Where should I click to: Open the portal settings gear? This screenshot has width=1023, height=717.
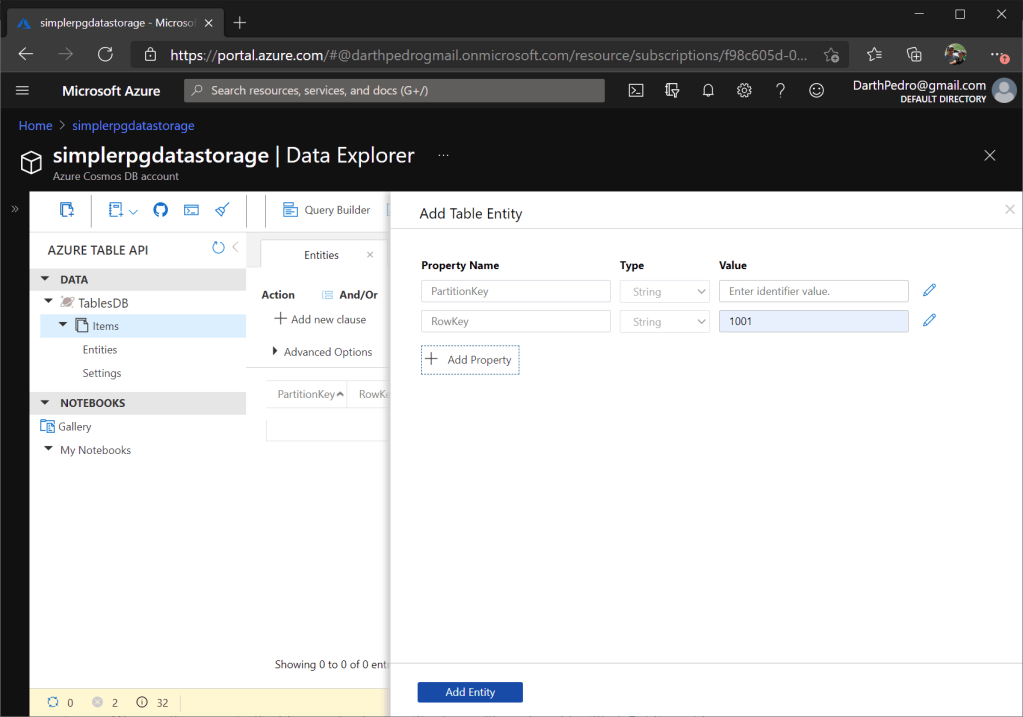pyautogui.click(x=744, y=91)
